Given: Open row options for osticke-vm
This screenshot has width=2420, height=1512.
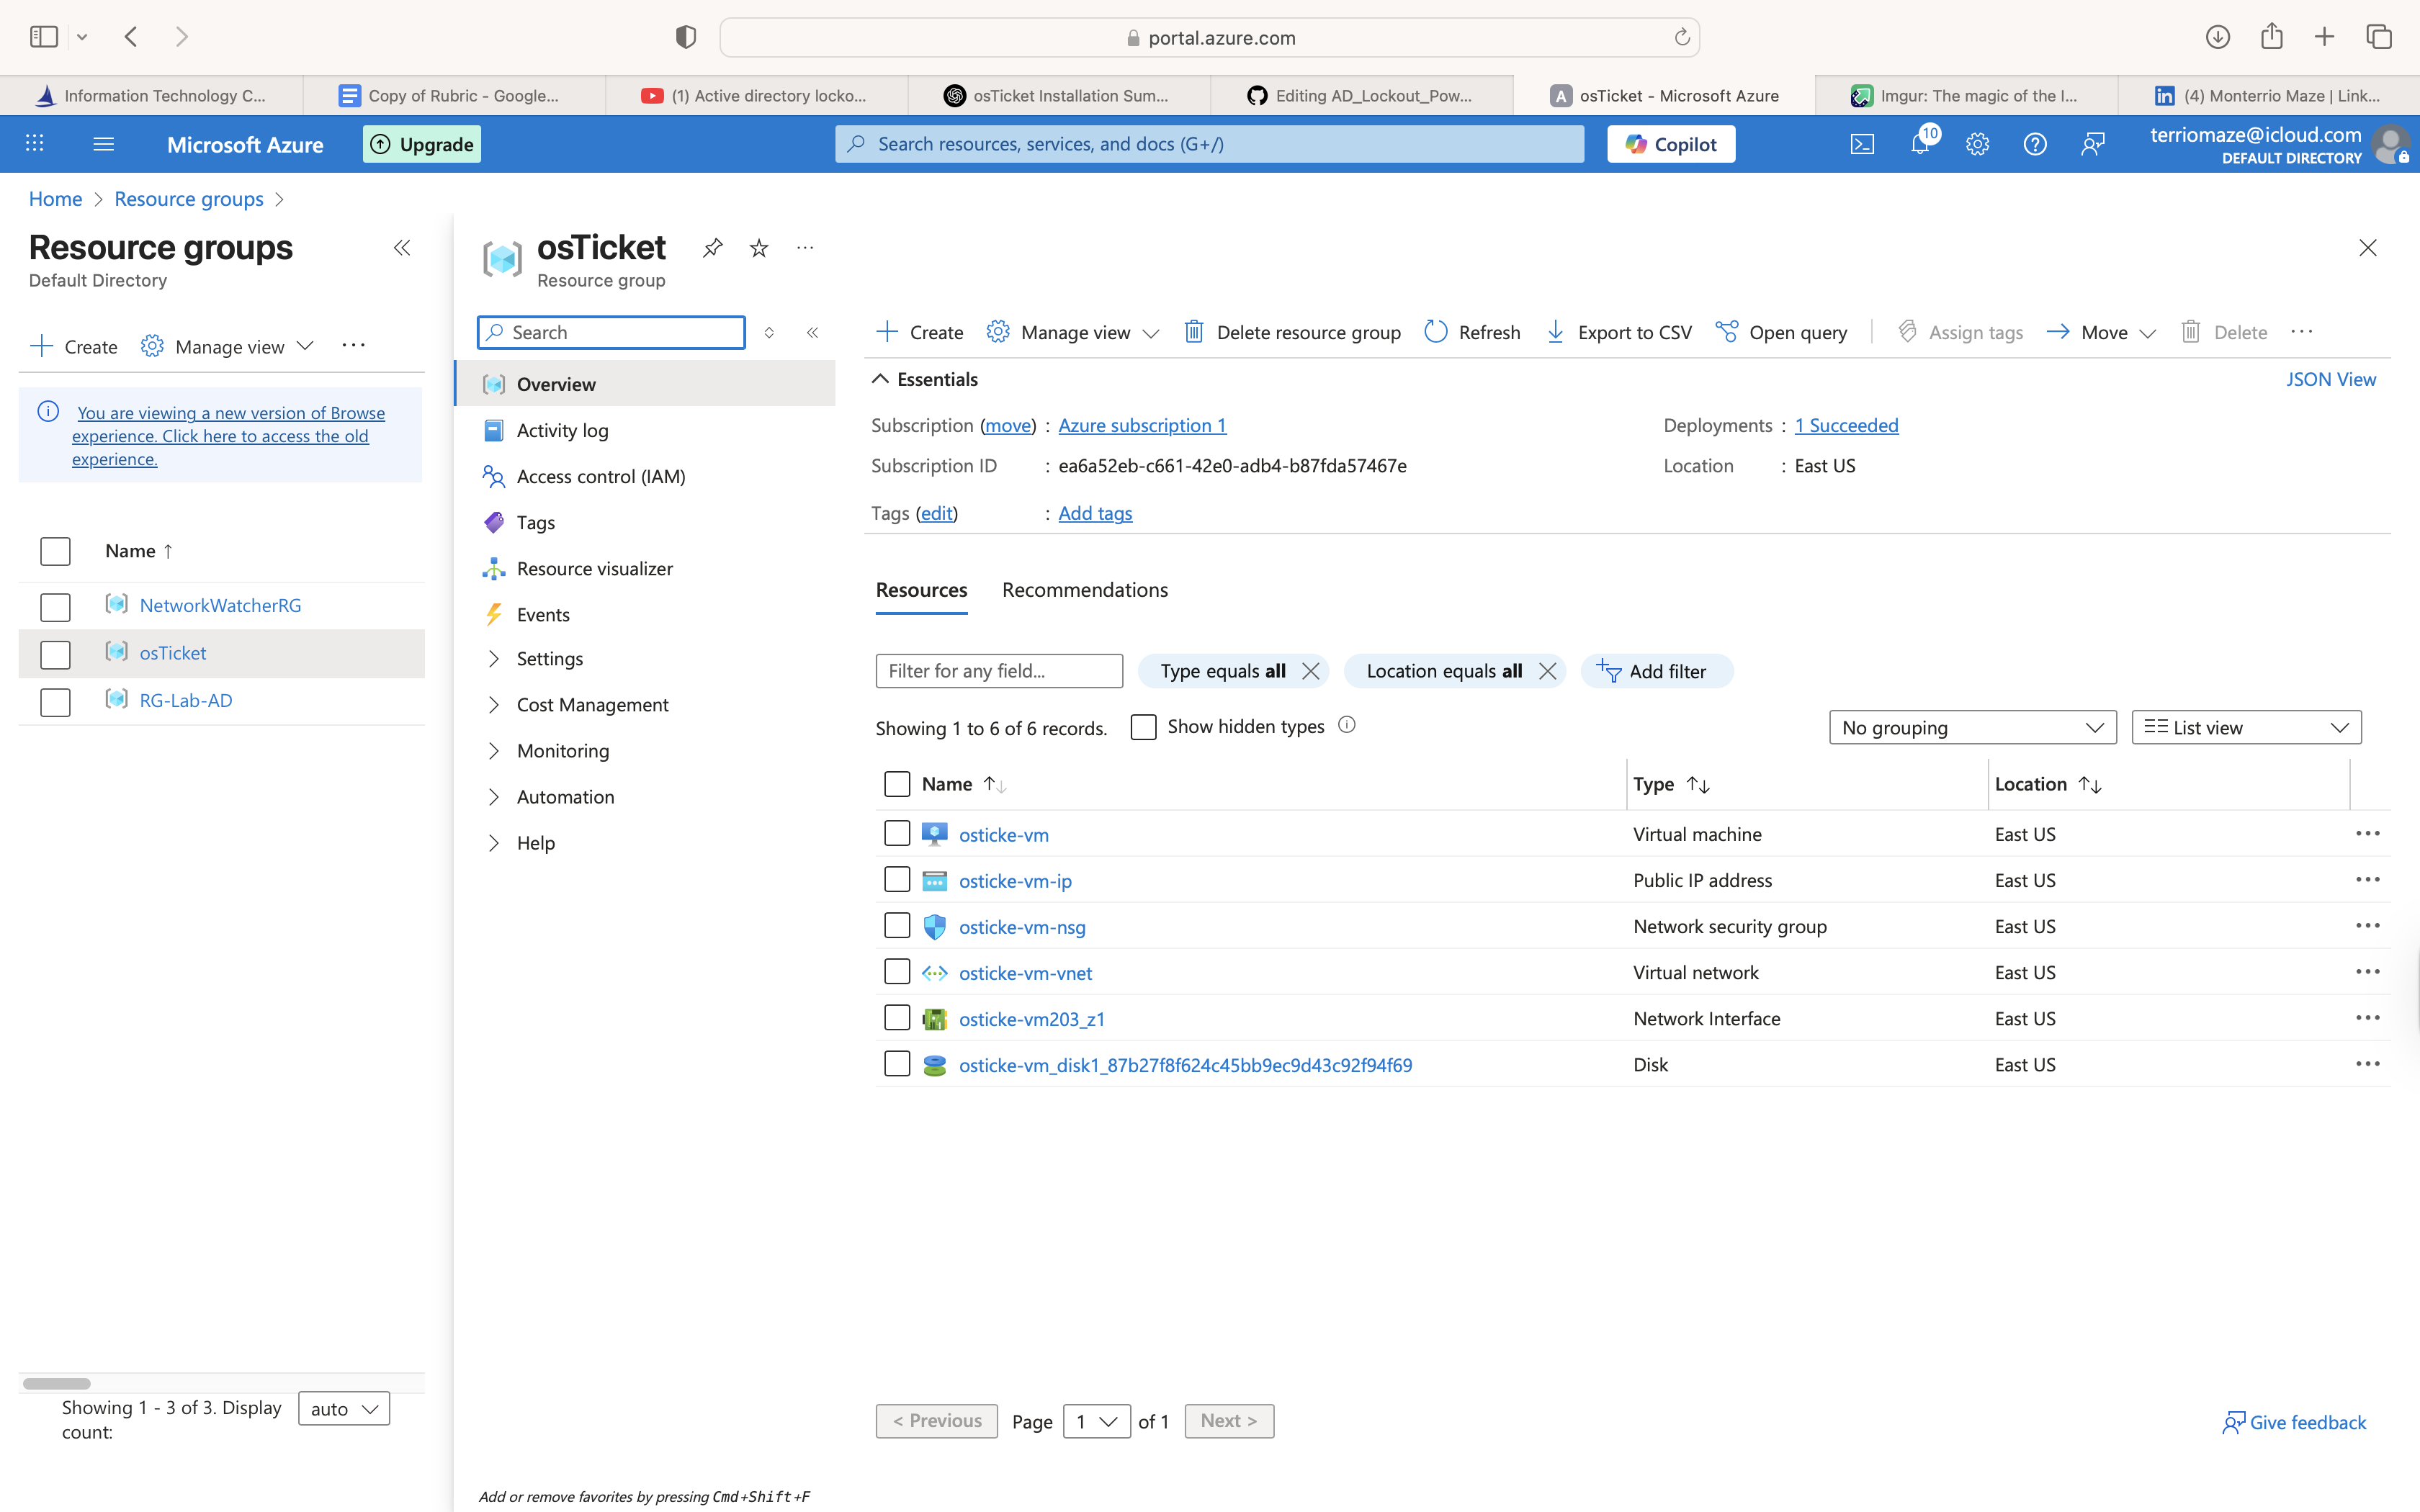Looking at the screenshot, I should (2367, 833).
